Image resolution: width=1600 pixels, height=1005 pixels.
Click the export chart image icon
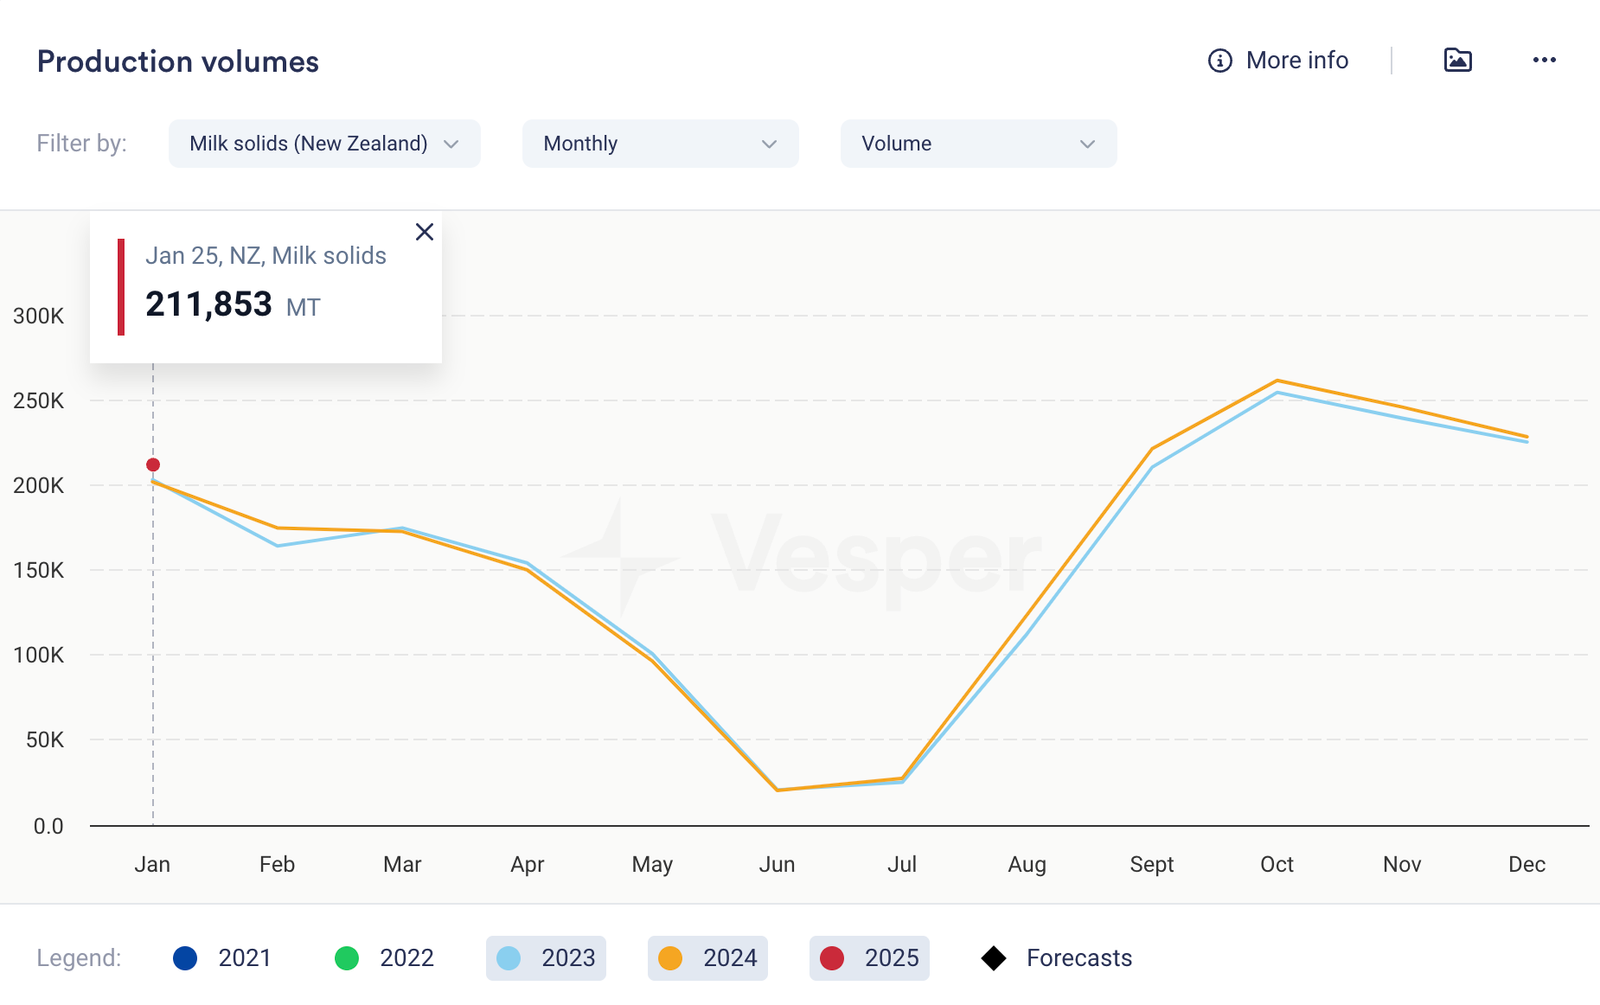click(x=1457, y=60)
